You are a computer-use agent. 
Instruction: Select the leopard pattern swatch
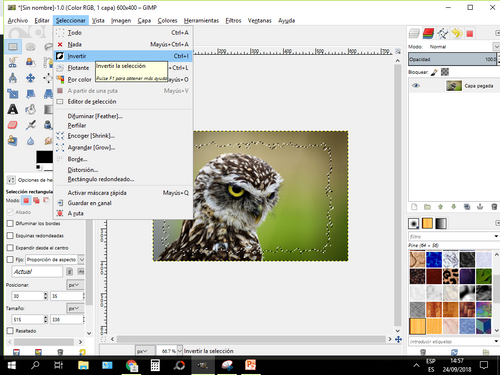point(451,276)
